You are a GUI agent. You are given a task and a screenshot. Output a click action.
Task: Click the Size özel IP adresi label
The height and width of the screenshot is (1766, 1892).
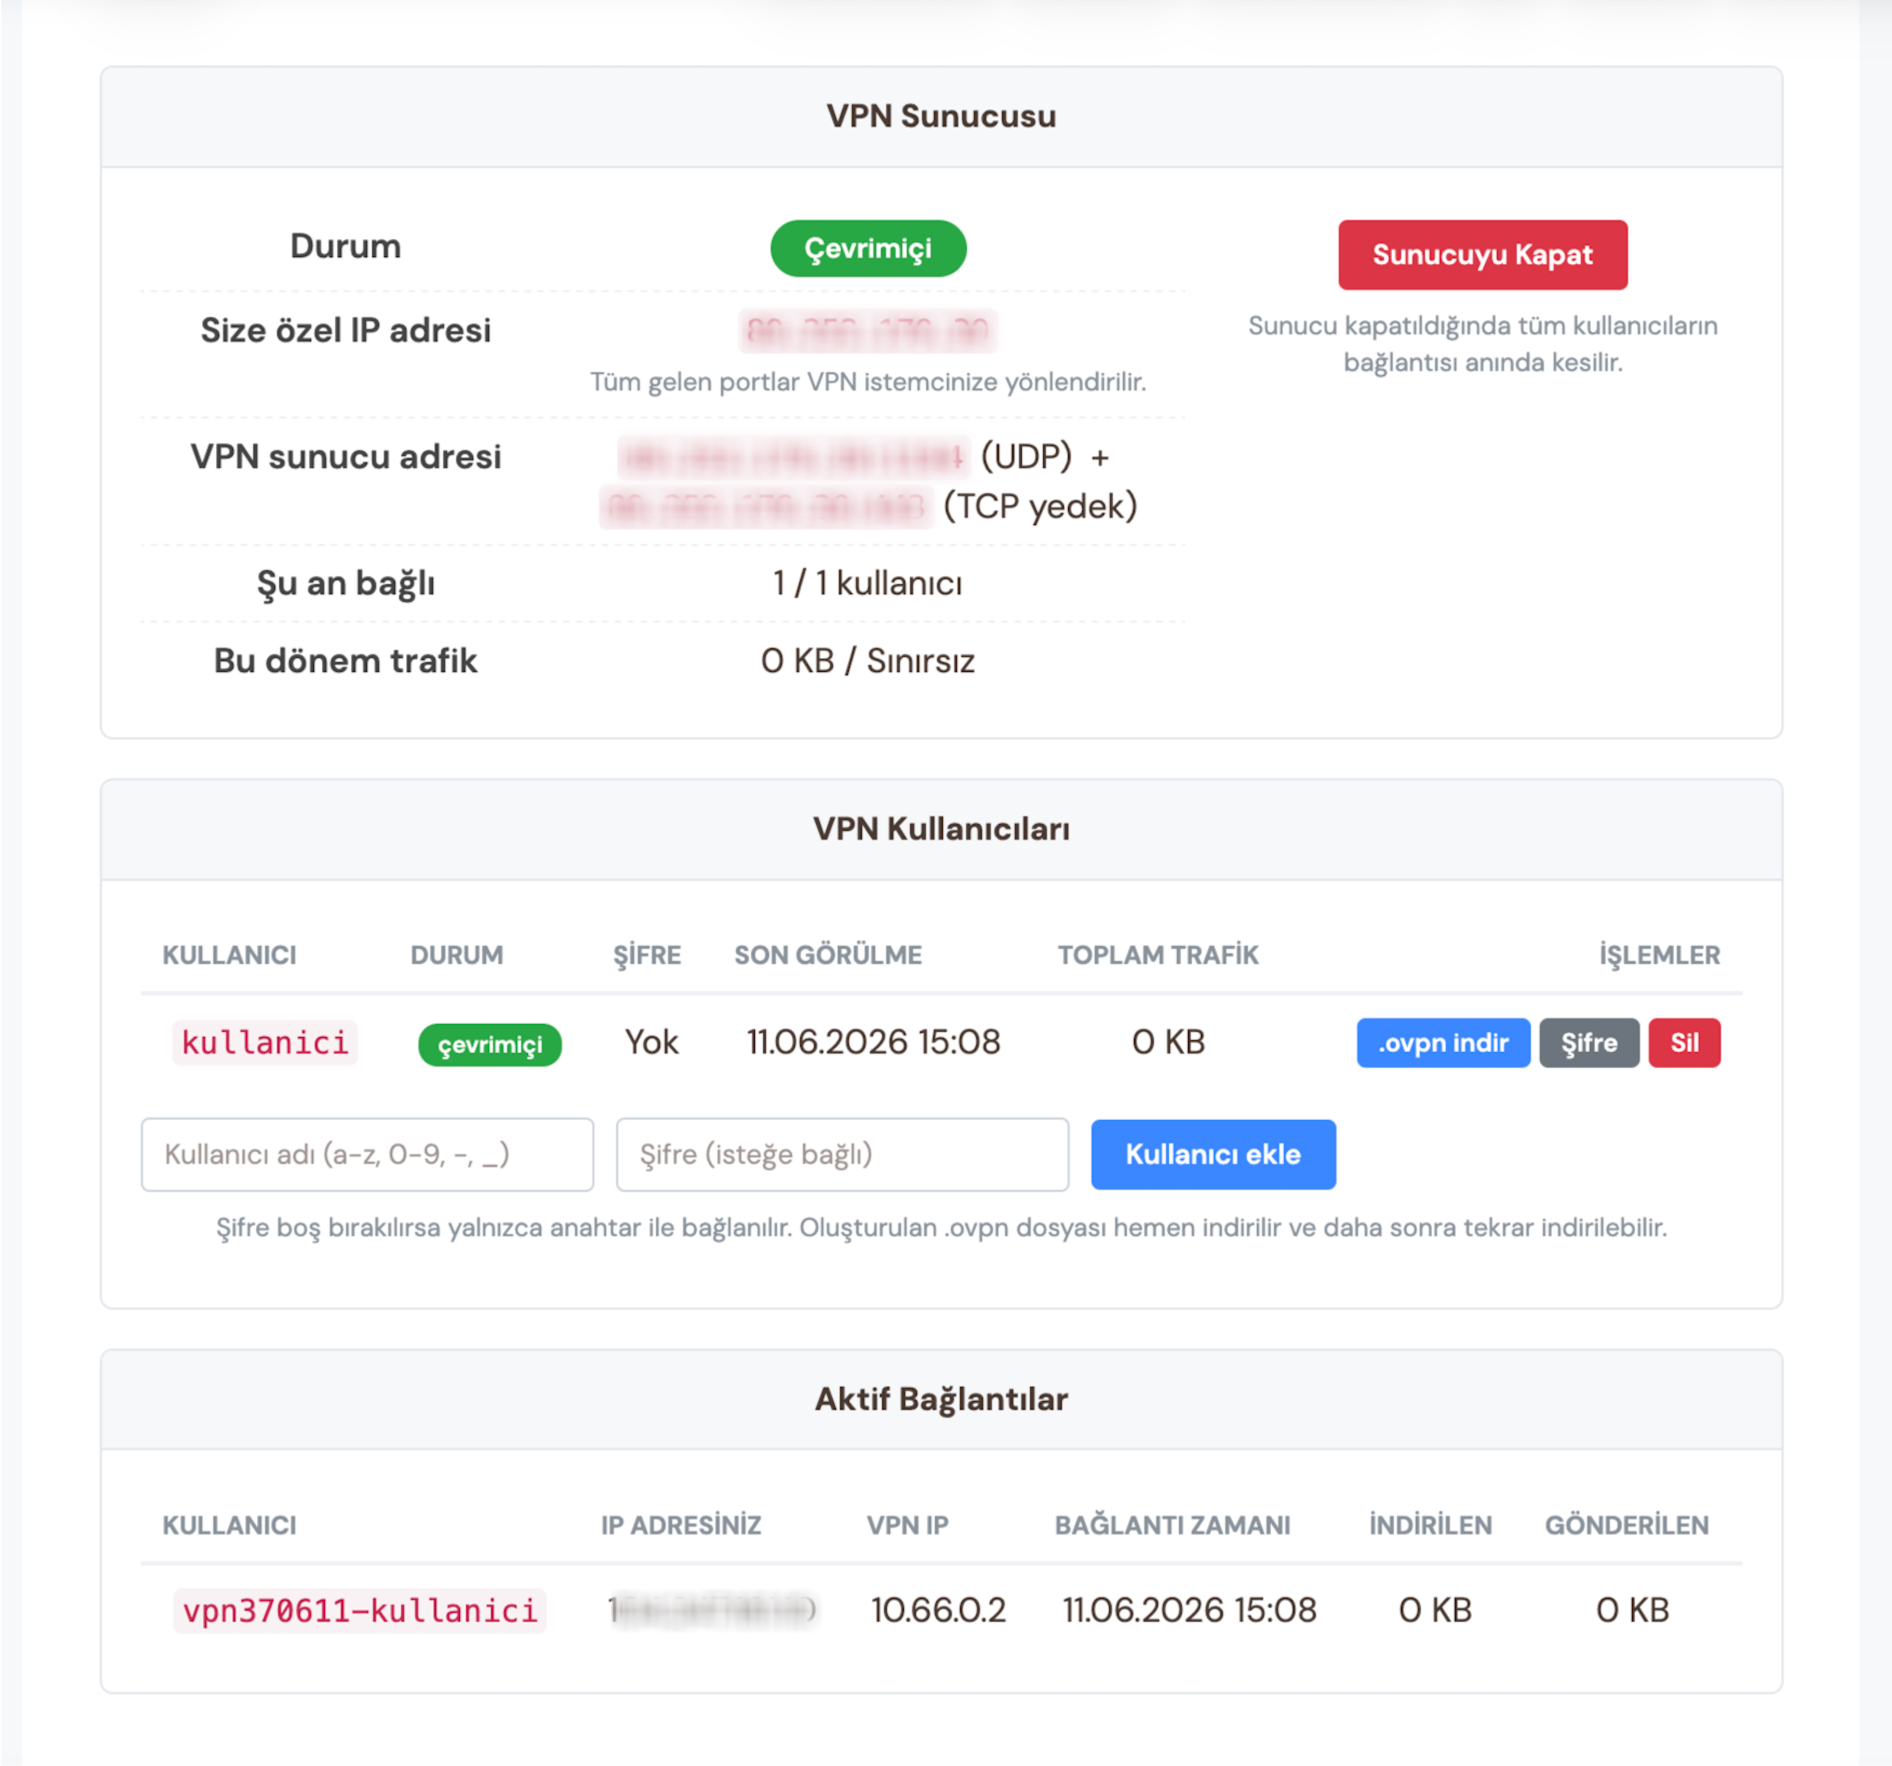click(346, 330)
